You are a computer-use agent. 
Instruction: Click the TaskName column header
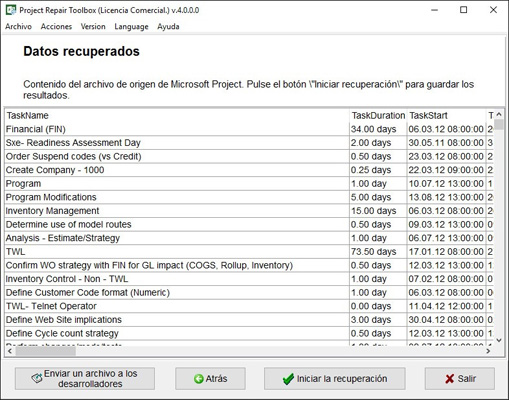[x=177, y=115]
